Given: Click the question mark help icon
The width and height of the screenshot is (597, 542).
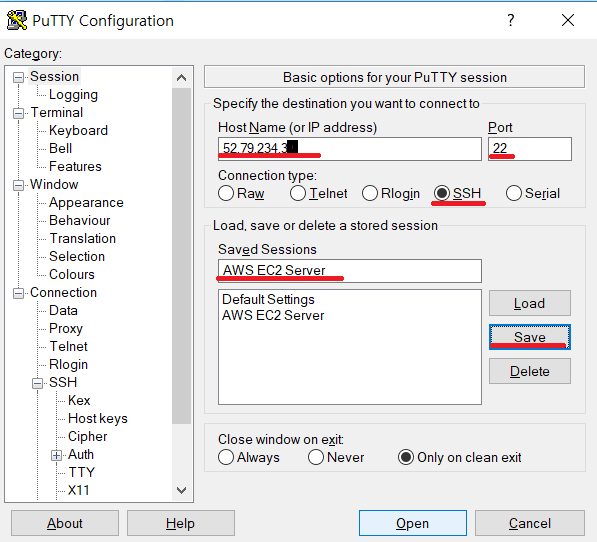Looking at the screenshot, I should point(511,20).
